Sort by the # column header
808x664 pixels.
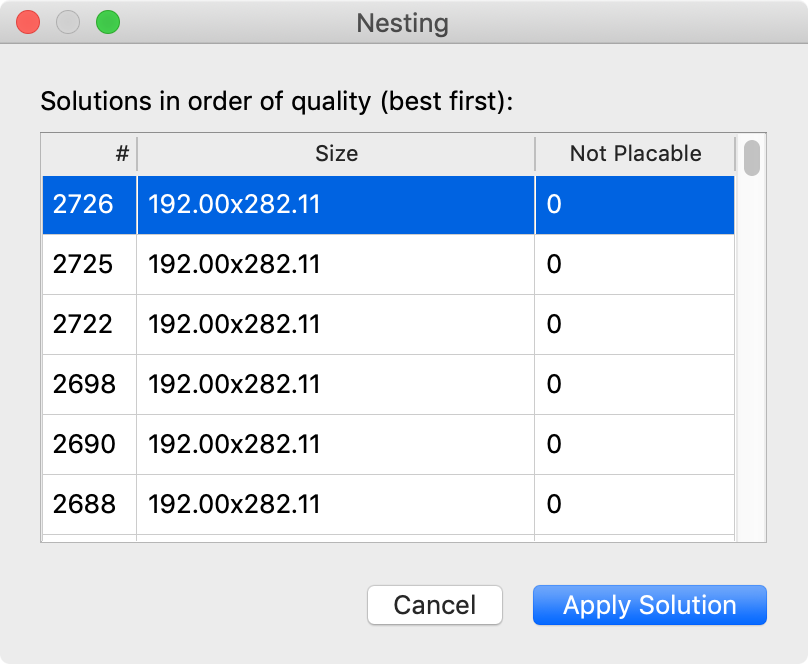[x=89, y=154]
